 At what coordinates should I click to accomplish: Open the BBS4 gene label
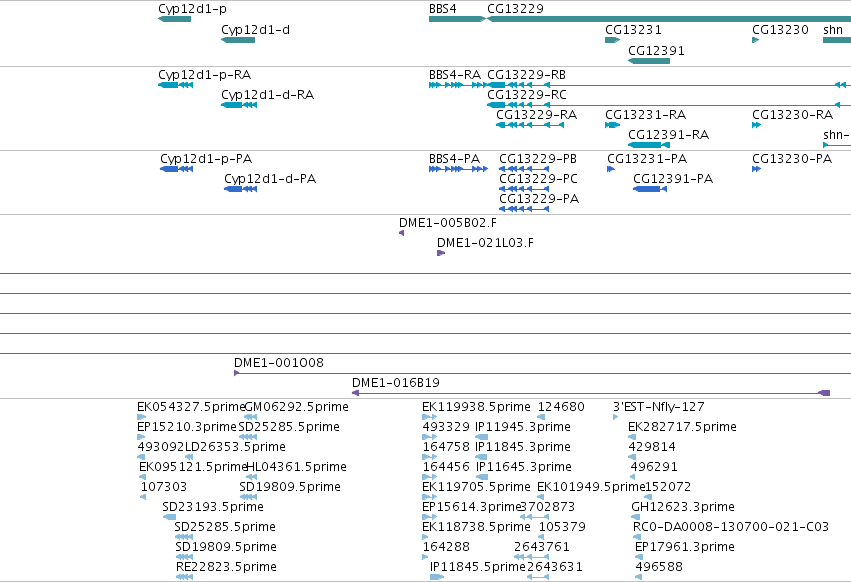pos(442,9)
